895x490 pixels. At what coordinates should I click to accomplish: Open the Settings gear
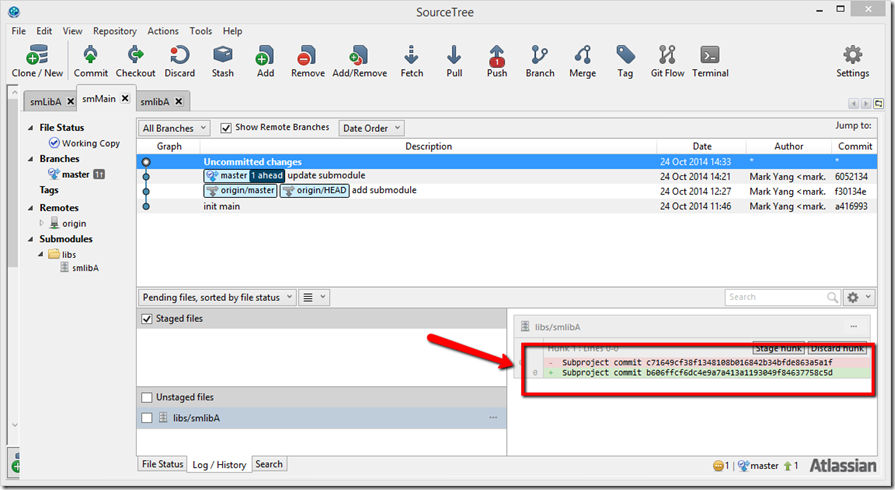point(853,61)
